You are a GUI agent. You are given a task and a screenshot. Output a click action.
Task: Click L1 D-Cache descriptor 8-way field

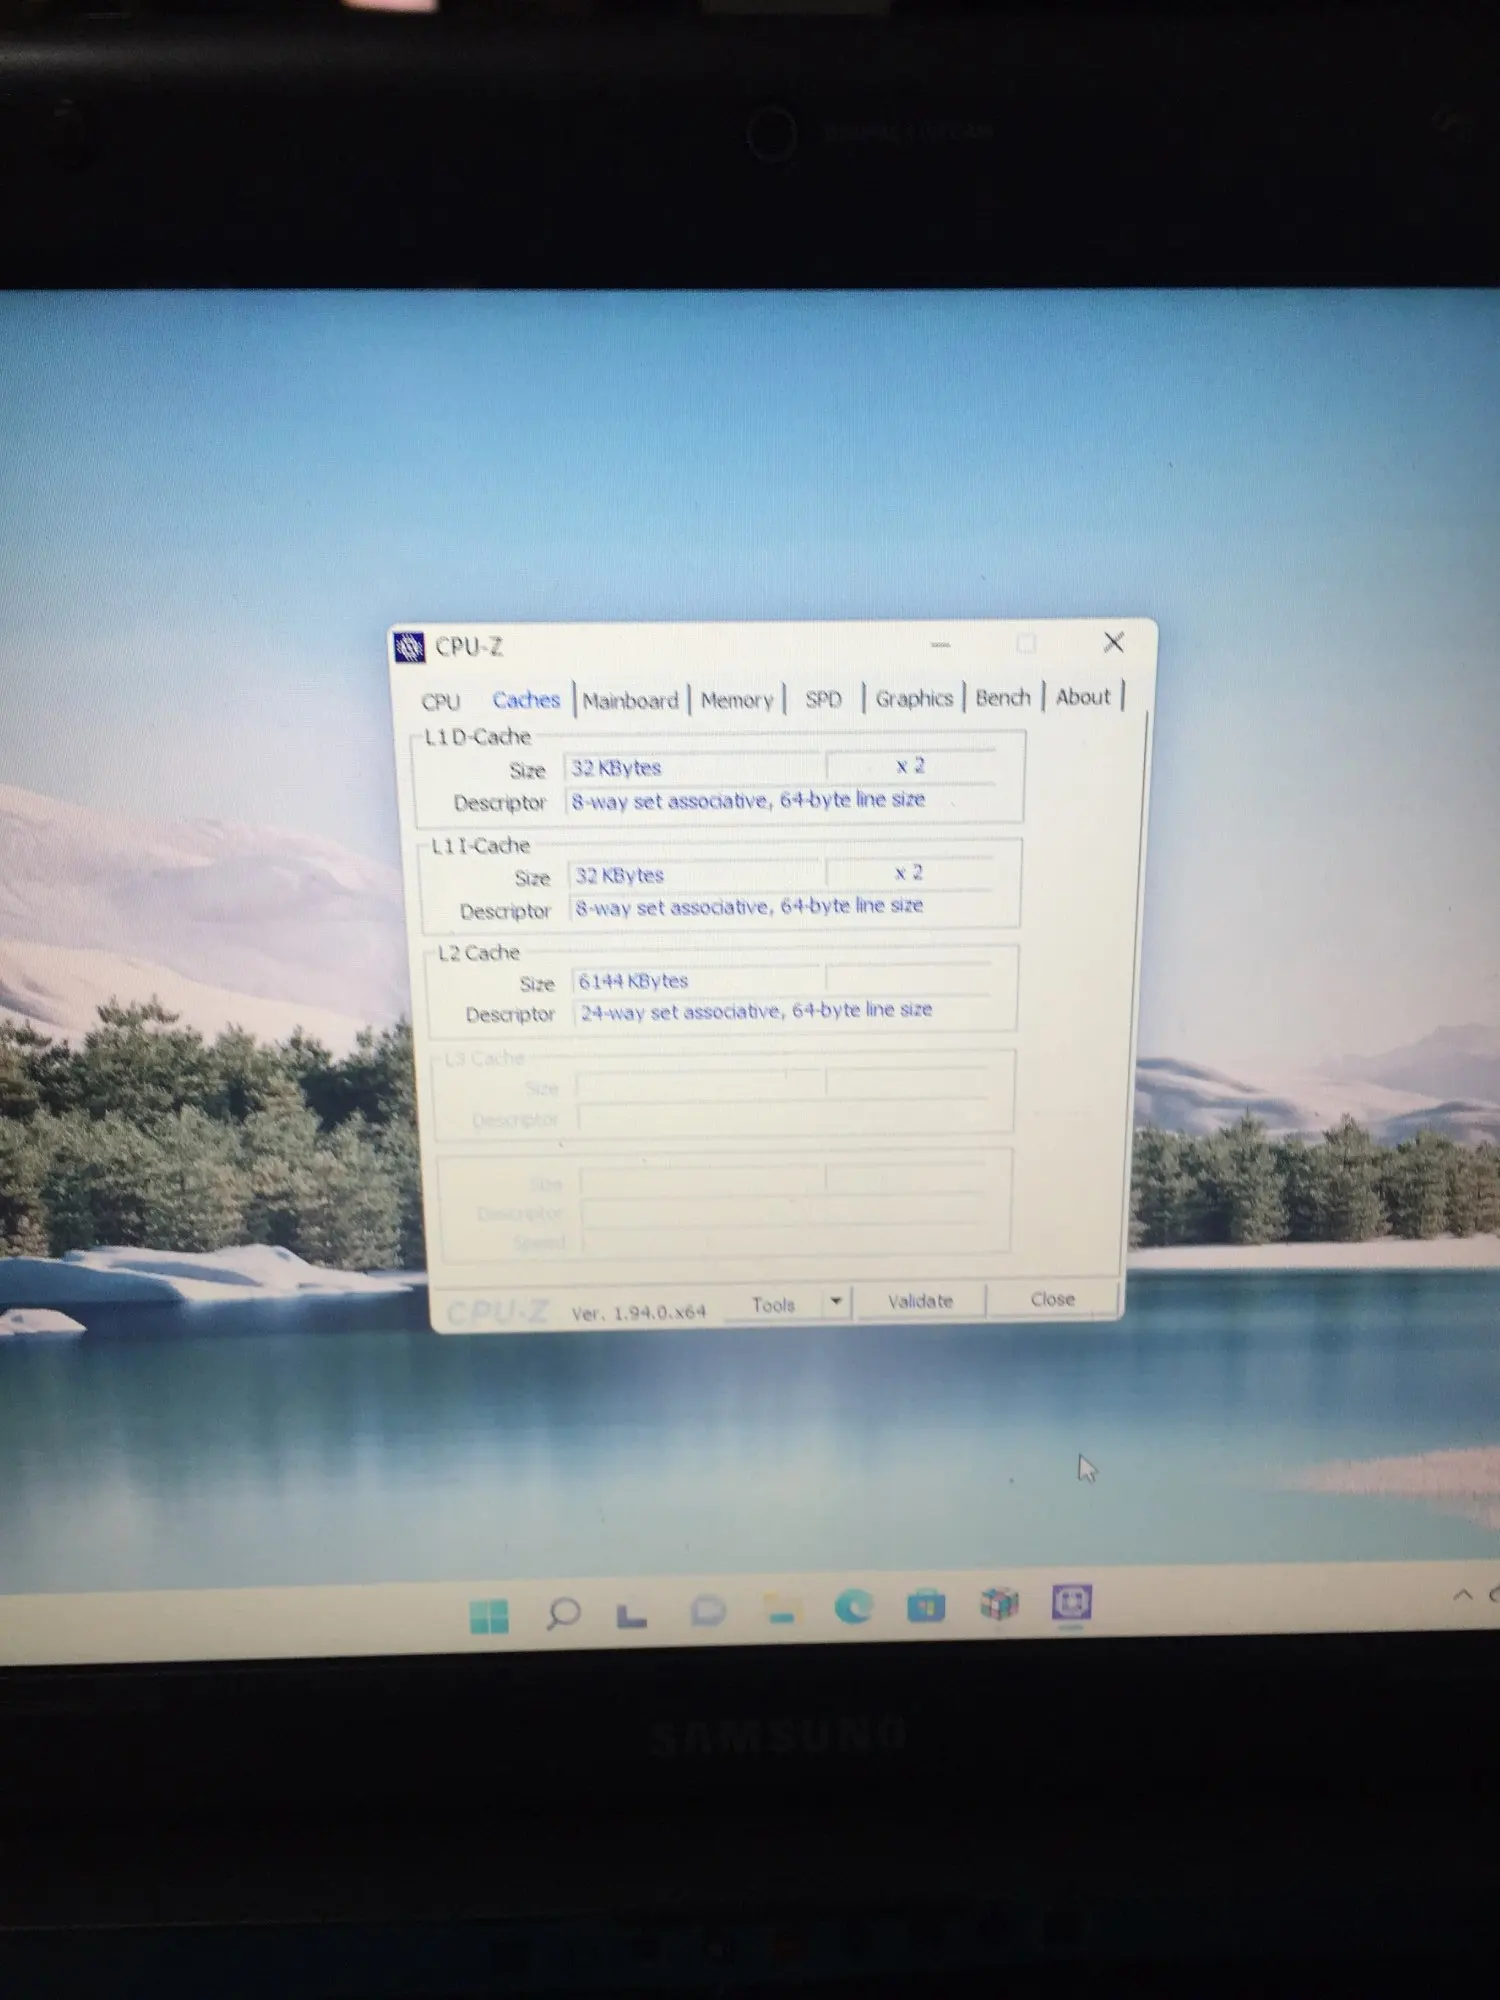[780, 800]
